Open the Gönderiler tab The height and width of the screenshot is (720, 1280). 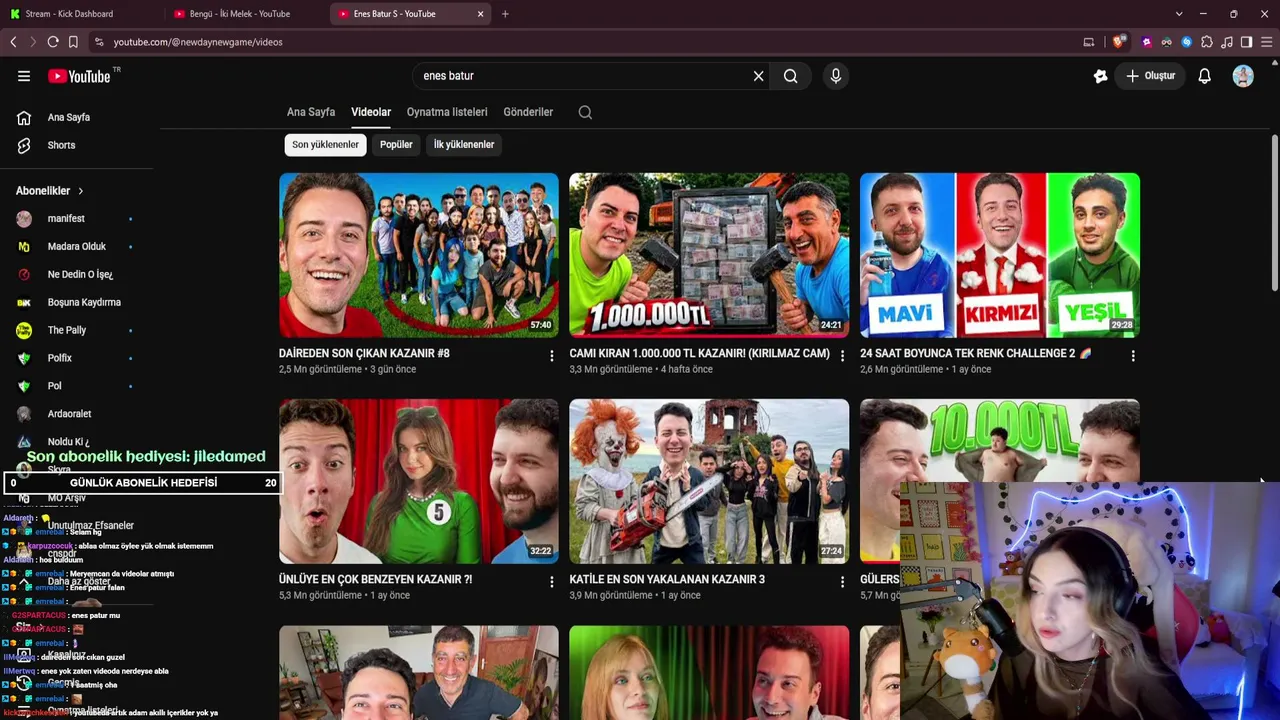(528, 112)
